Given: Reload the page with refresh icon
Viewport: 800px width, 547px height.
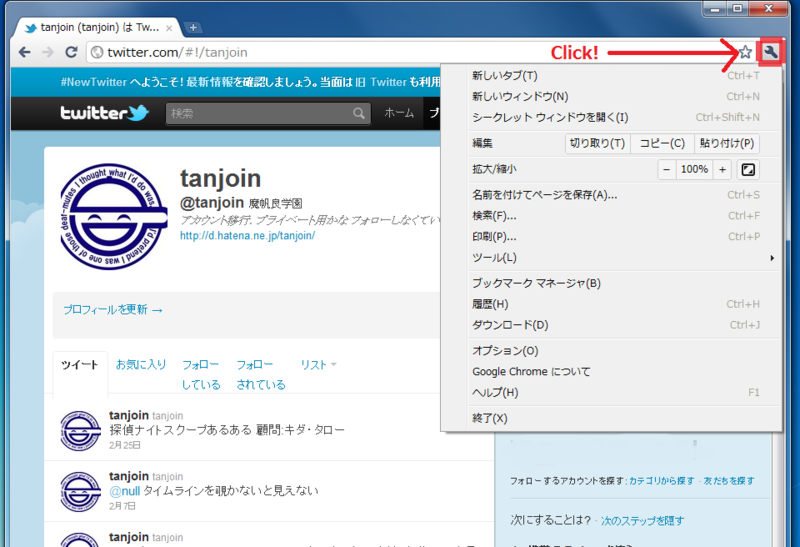Looking at the screenshot, I should point(71,52).
